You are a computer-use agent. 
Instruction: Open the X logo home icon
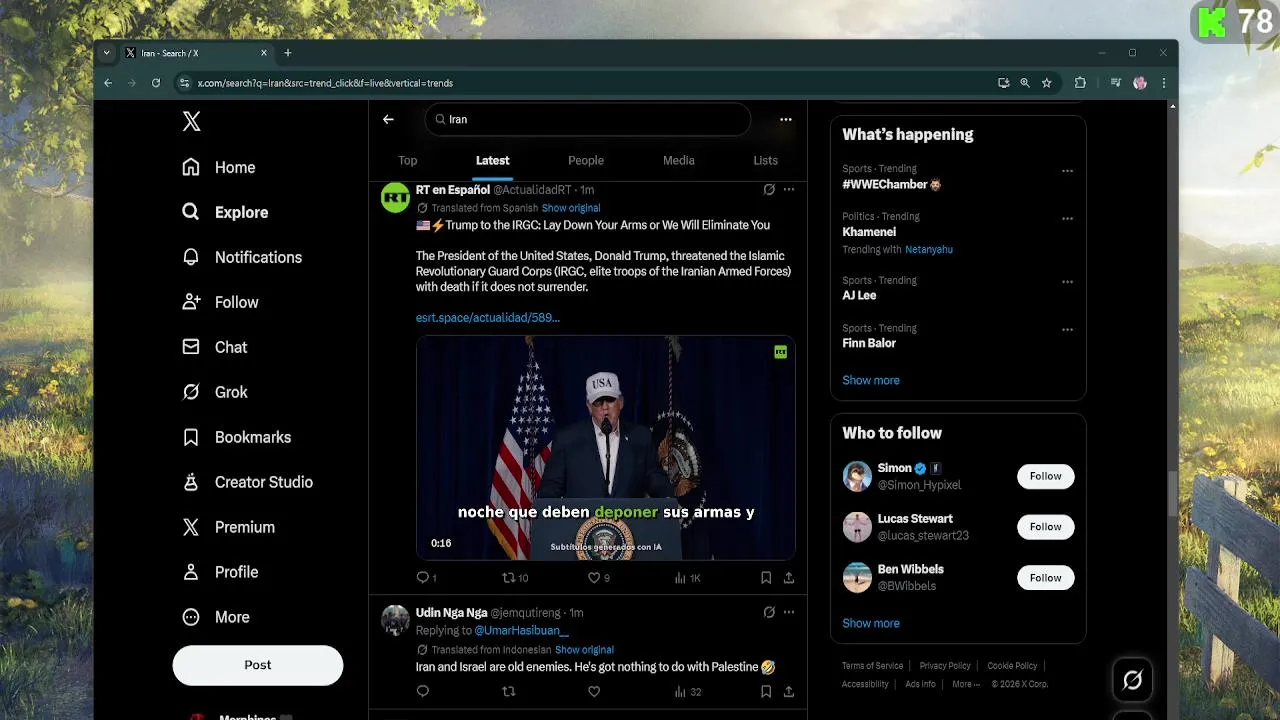point(191,121)
